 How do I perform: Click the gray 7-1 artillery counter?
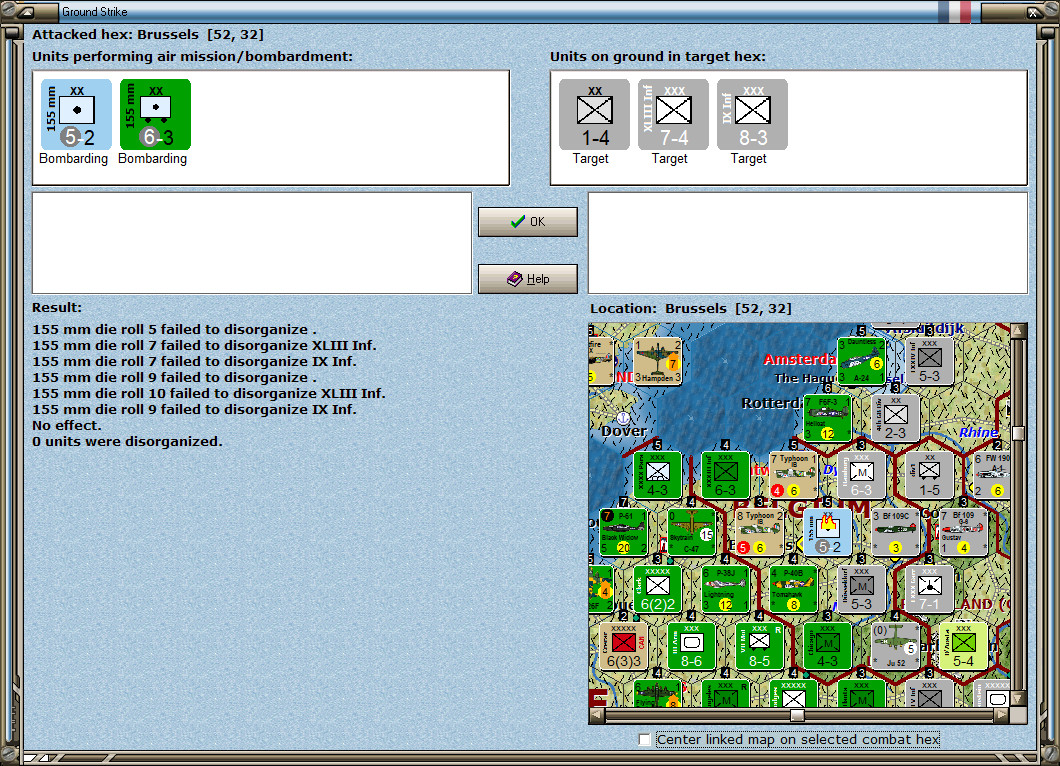pyautogui.click(x=930, y=589)
